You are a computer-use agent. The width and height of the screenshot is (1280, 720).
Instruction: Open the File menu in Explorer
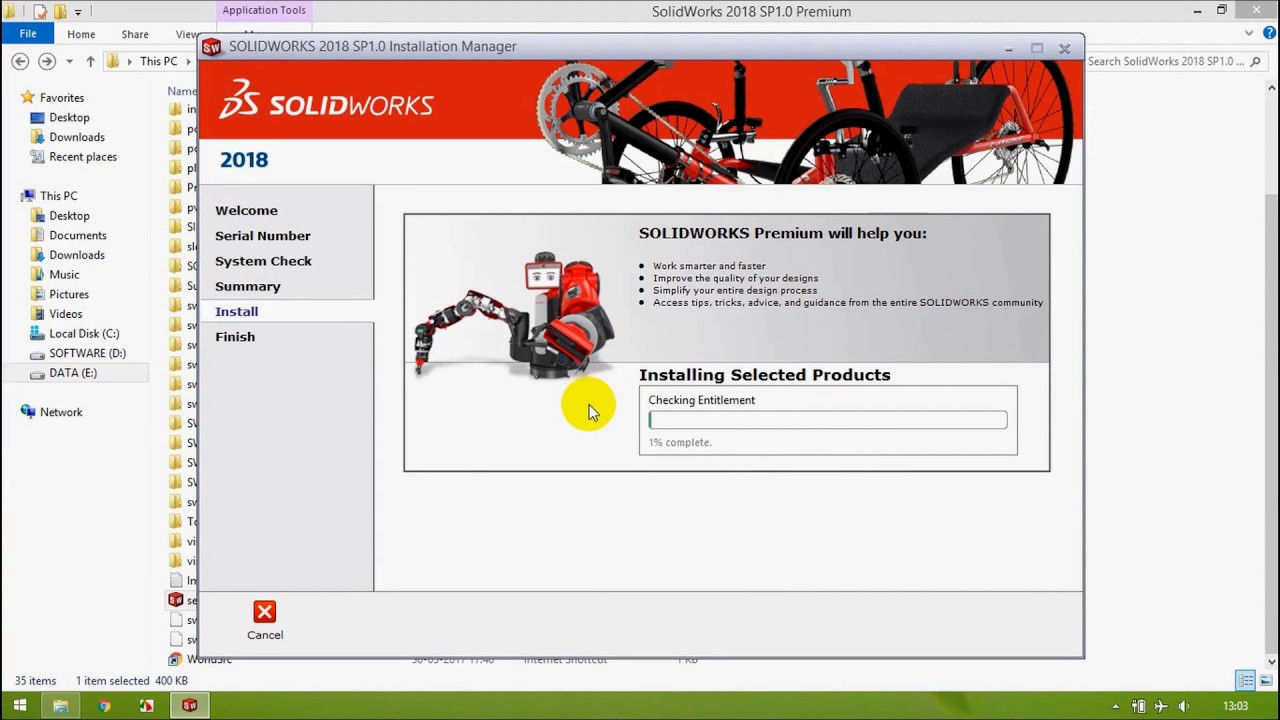pyautogui.click(x=28, y=34)
